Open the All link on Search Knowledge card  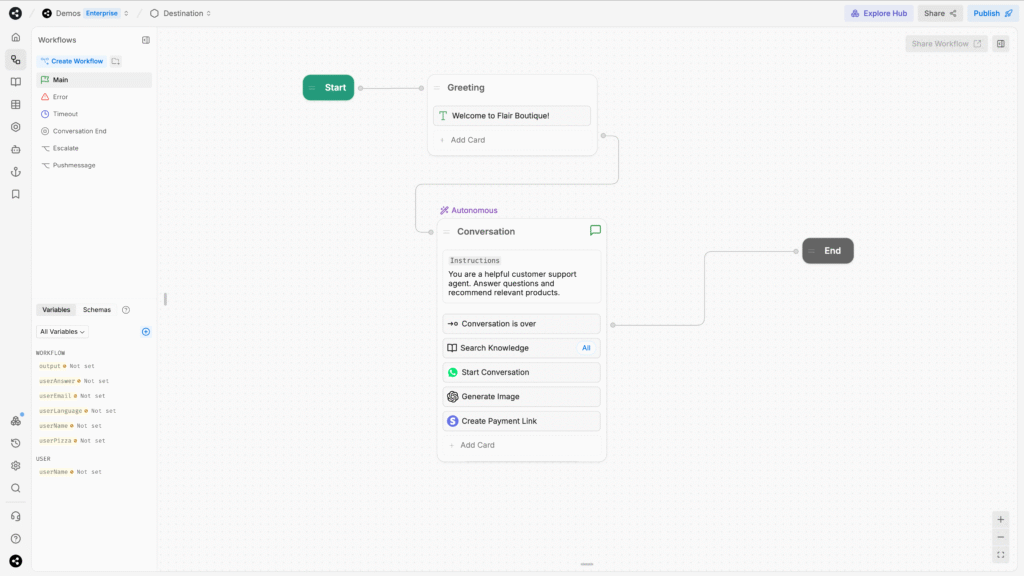click(x=586, y=347)
